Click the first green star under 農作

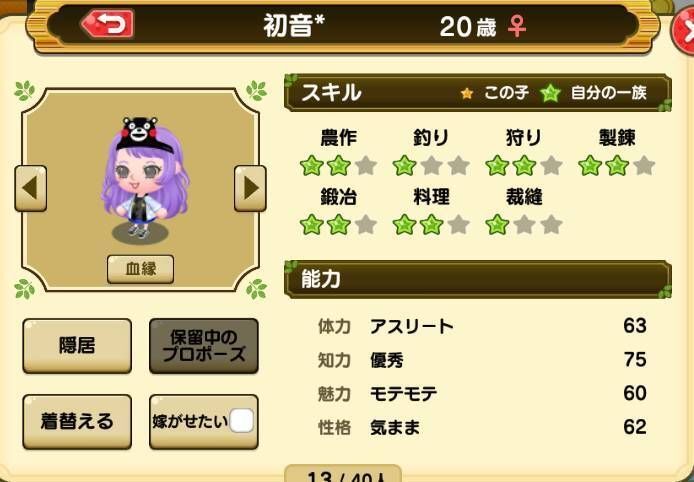[x=311, y=166]
